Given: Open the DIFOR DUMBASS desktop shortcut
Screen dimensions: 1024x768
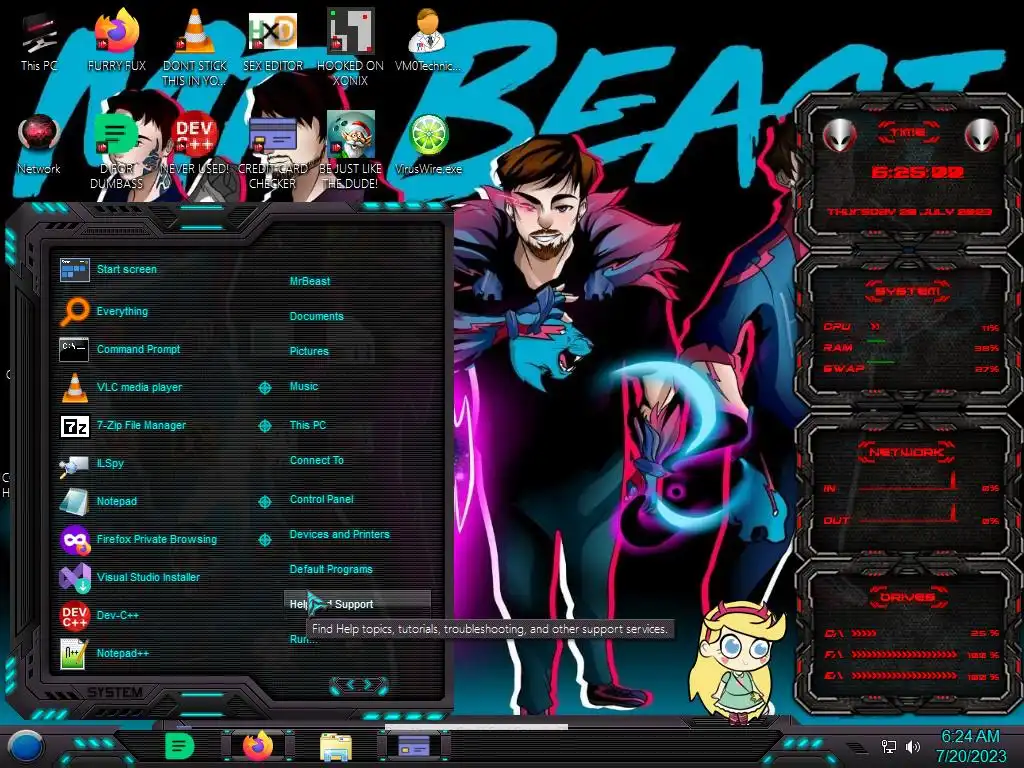Looking at the screenshot, I should (x=116, y=152).
